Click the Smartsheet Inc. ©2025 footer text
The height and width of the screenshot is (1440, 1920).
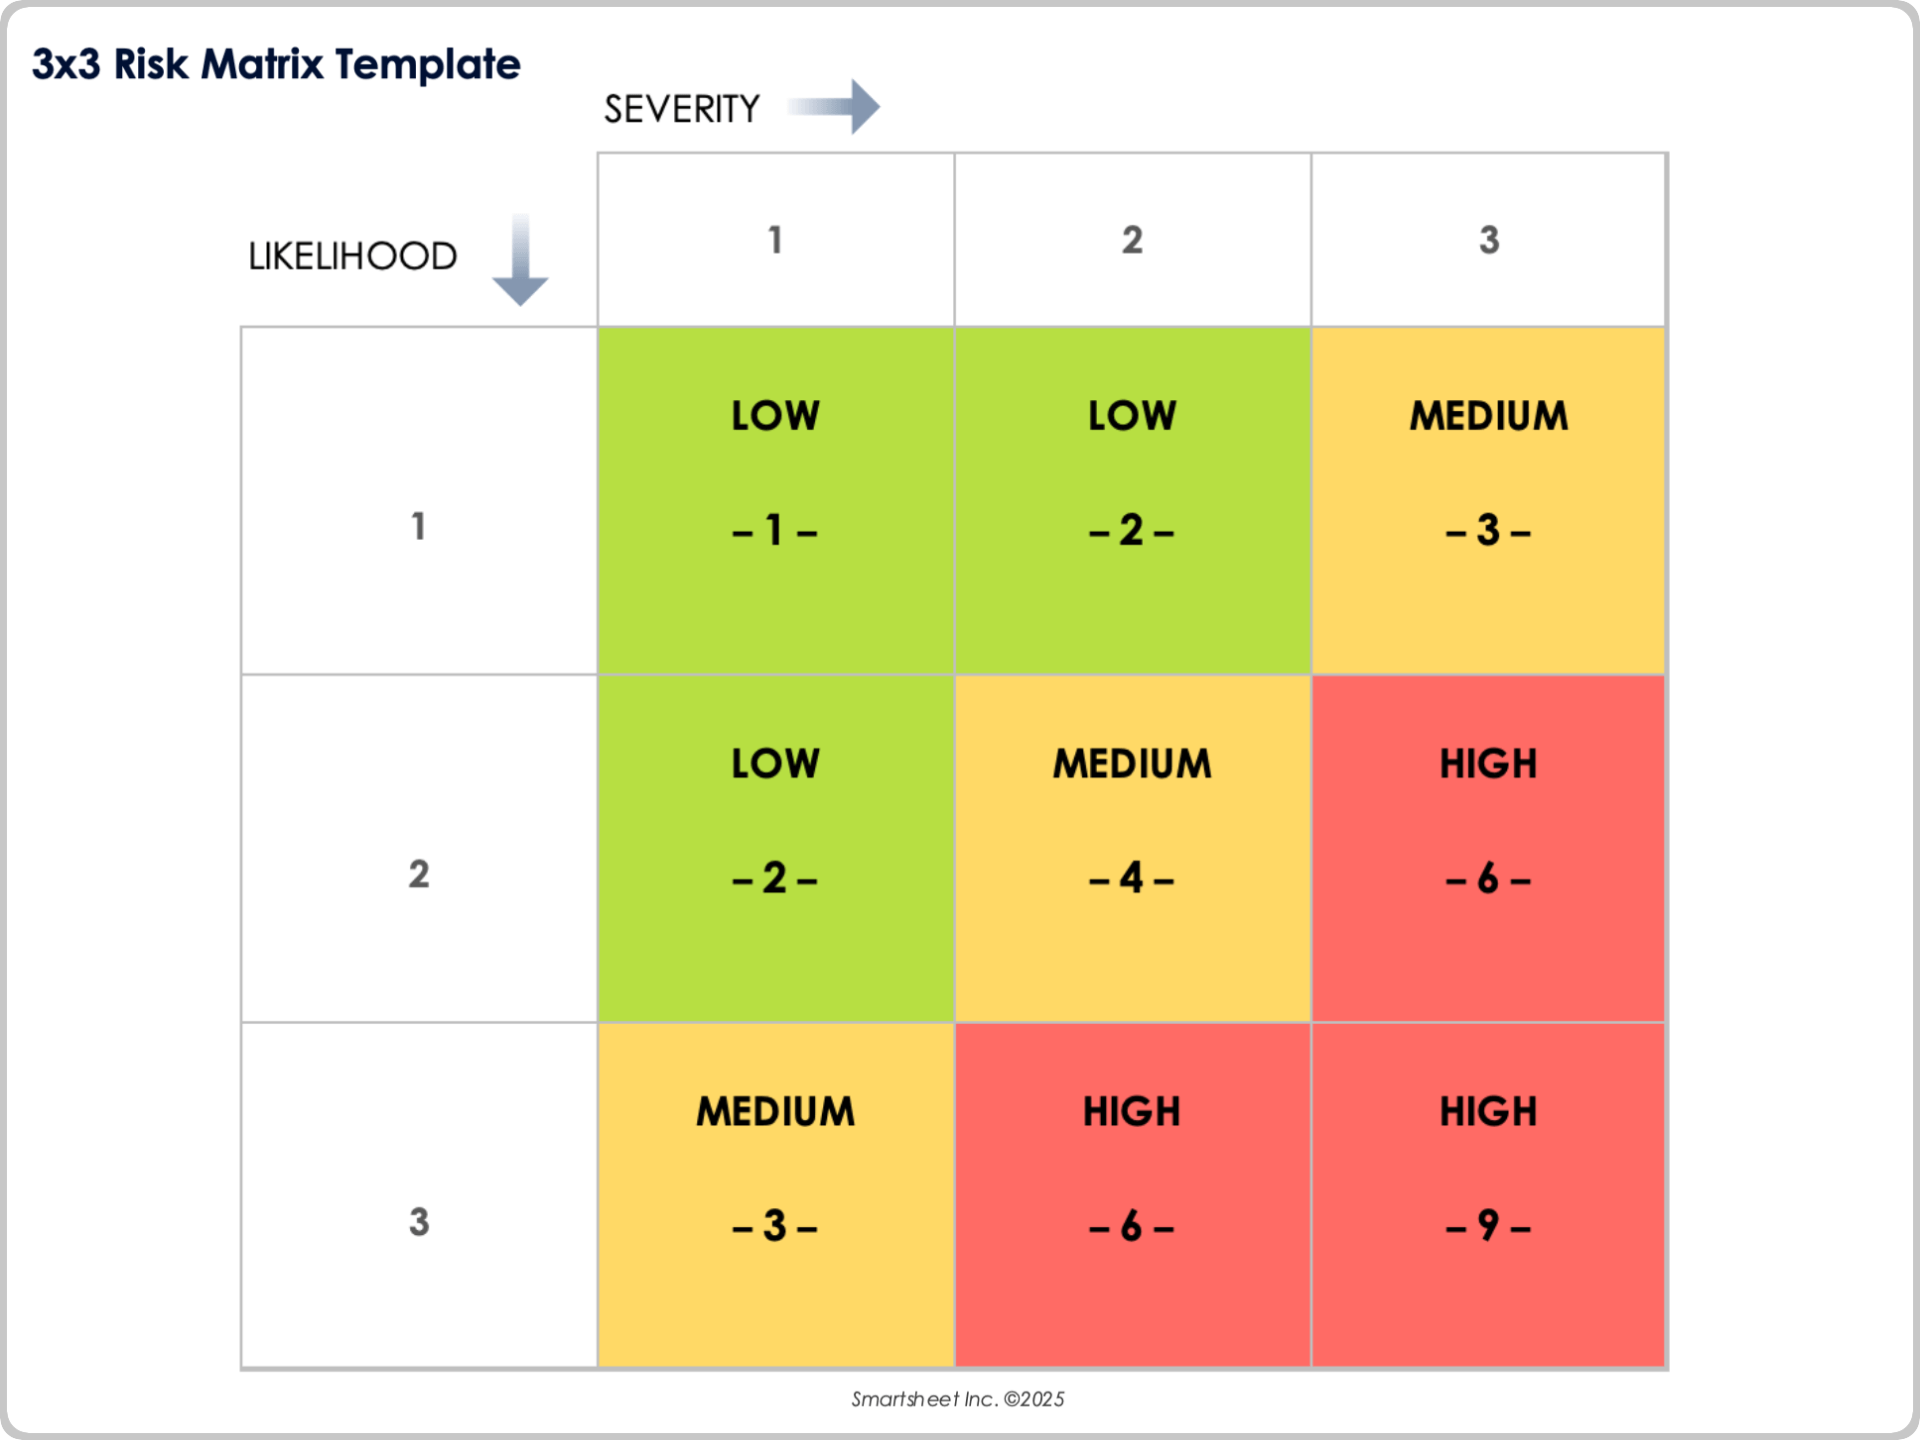[x=957, y=1399]
